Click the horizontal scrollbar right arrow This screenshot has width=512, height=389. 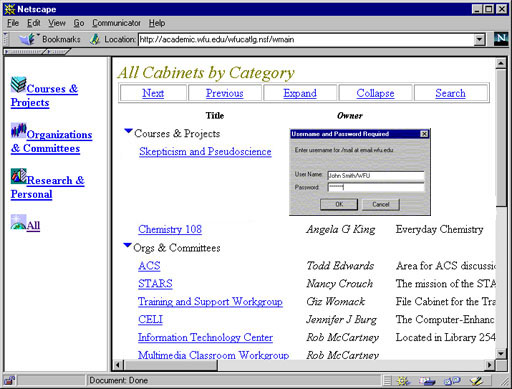(489, 365)
